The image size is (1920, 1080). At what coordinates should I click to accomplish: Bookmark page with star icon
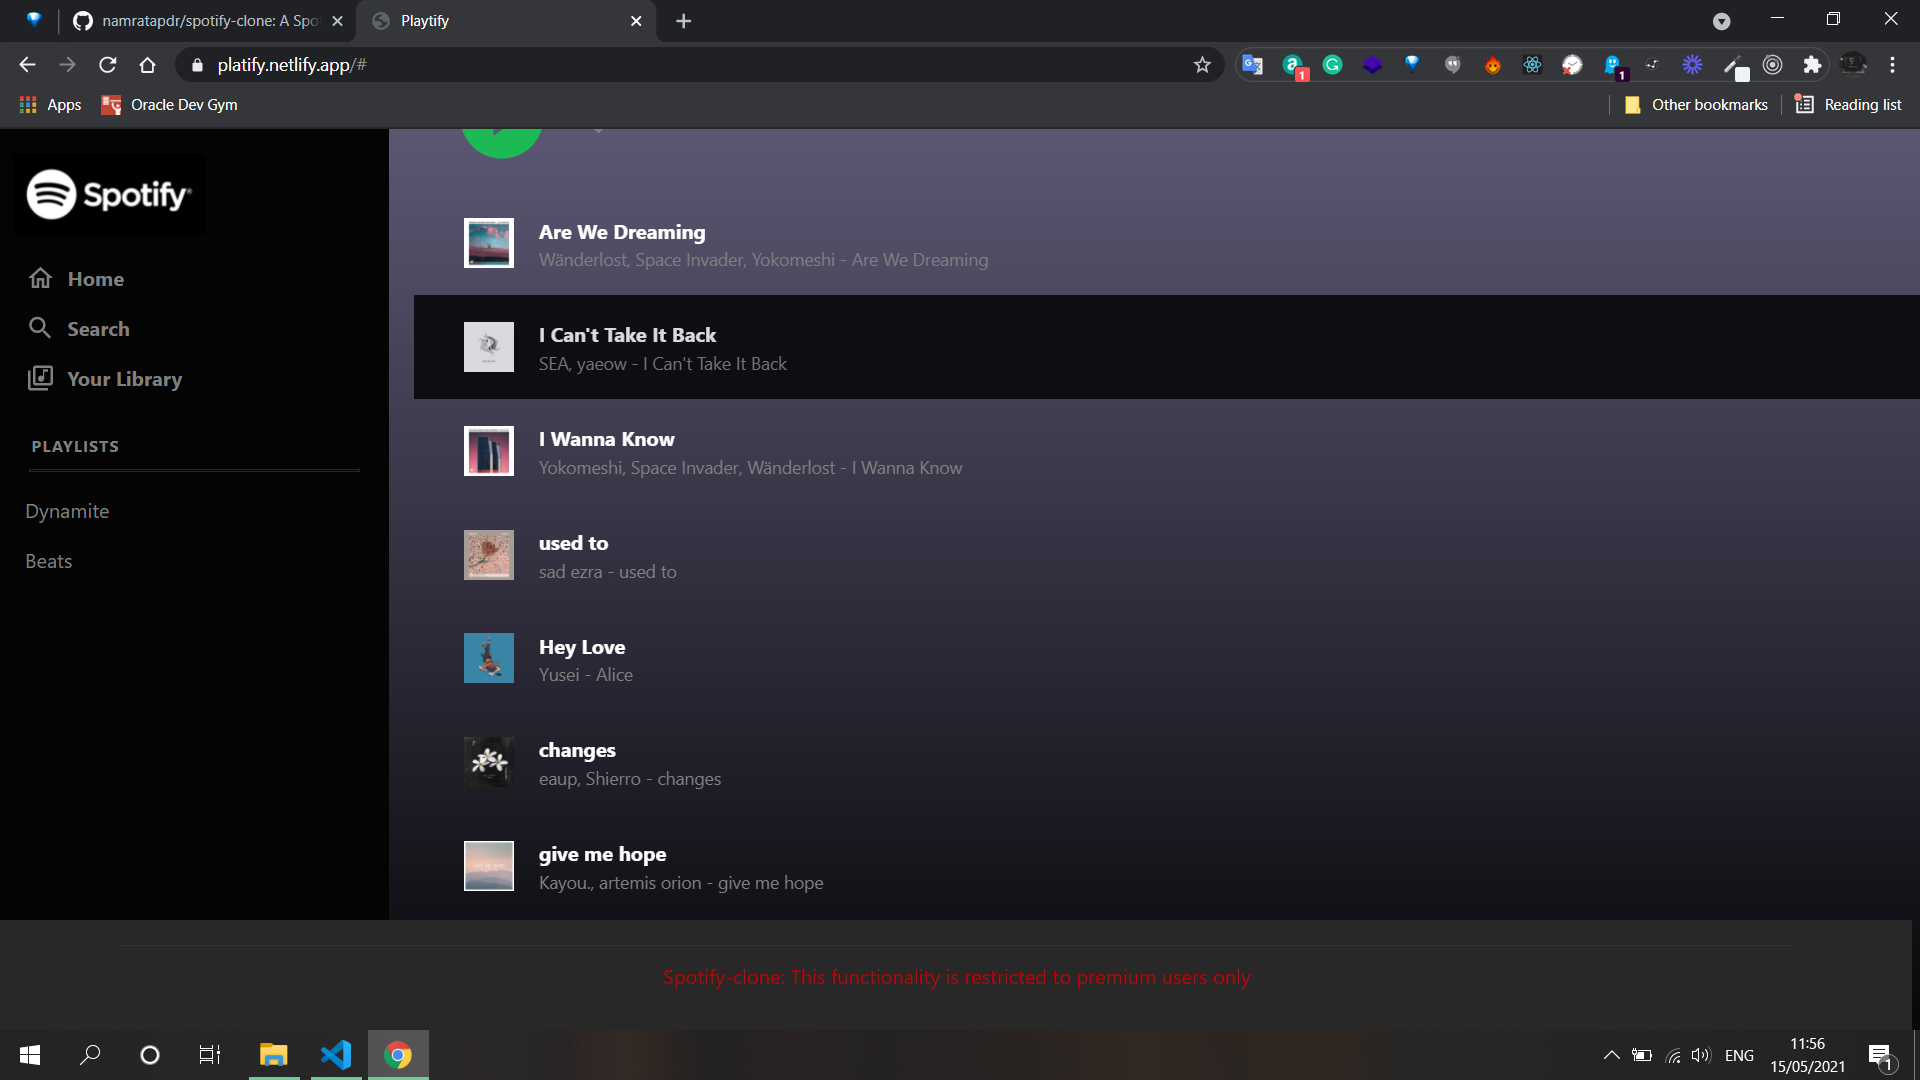coord(1202,65)
